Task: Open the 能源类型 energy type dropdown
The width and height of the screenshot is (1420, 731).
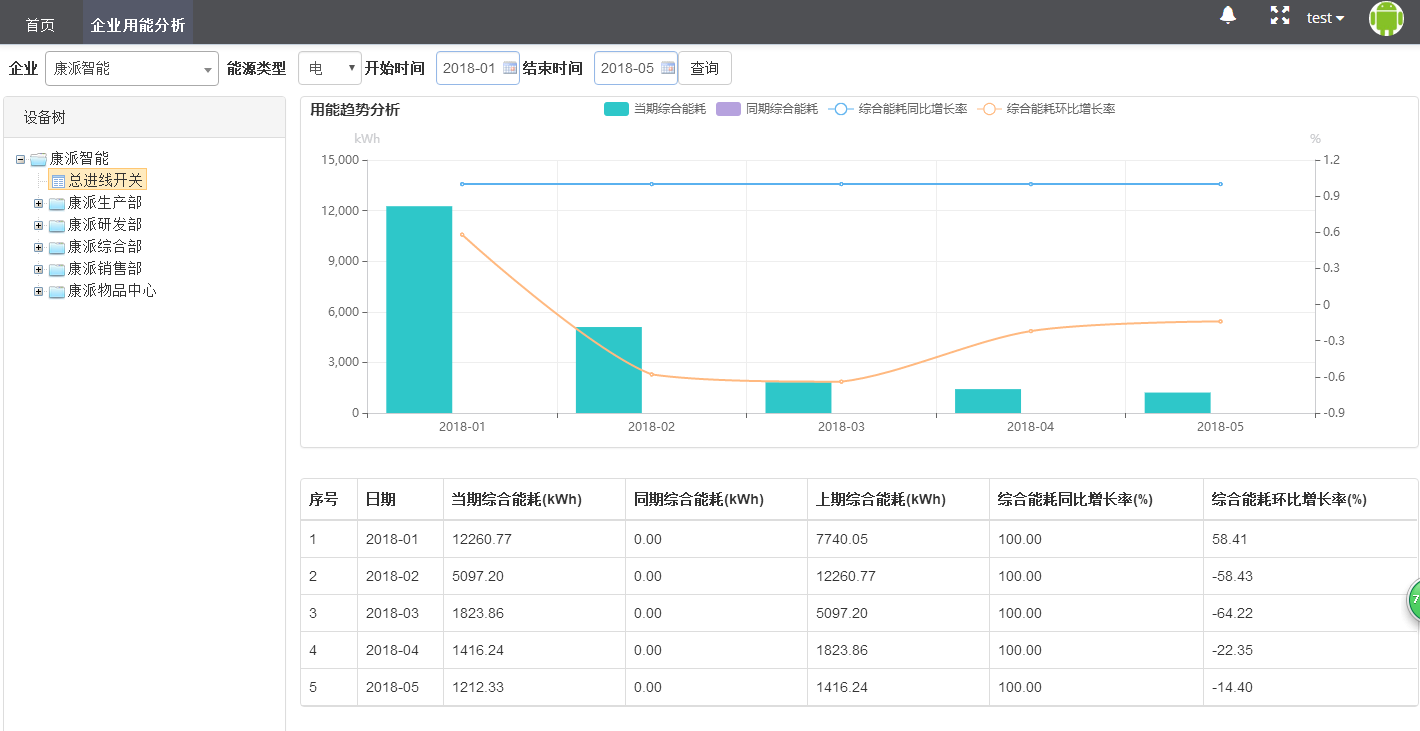Action: [x=329, y=68]
